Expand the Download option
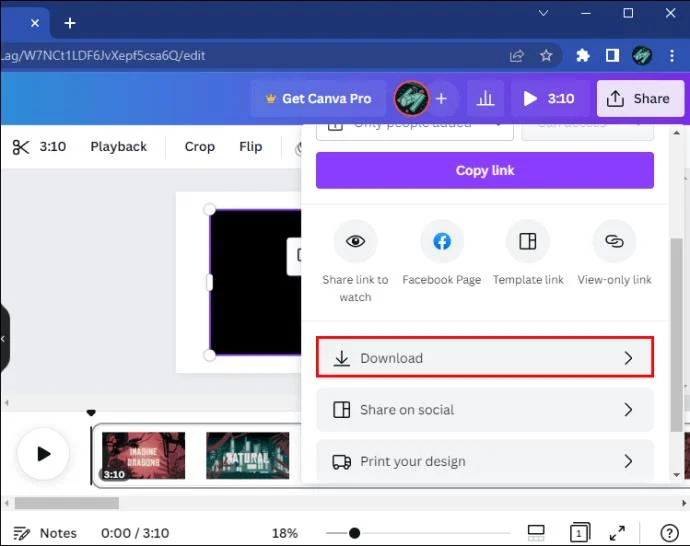The height and width of the screenshot is (546, 690). coord(485,358)
